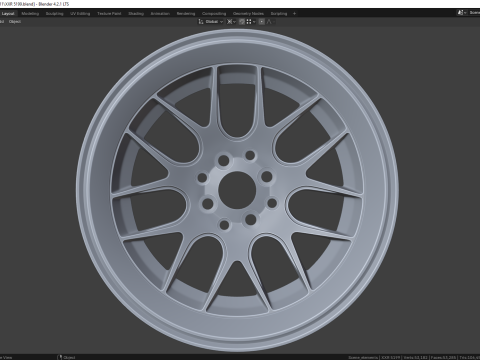This screenshot has height=360, width=480.
Task: Open the Compositing workspace tab
Action: coord(214,14)
